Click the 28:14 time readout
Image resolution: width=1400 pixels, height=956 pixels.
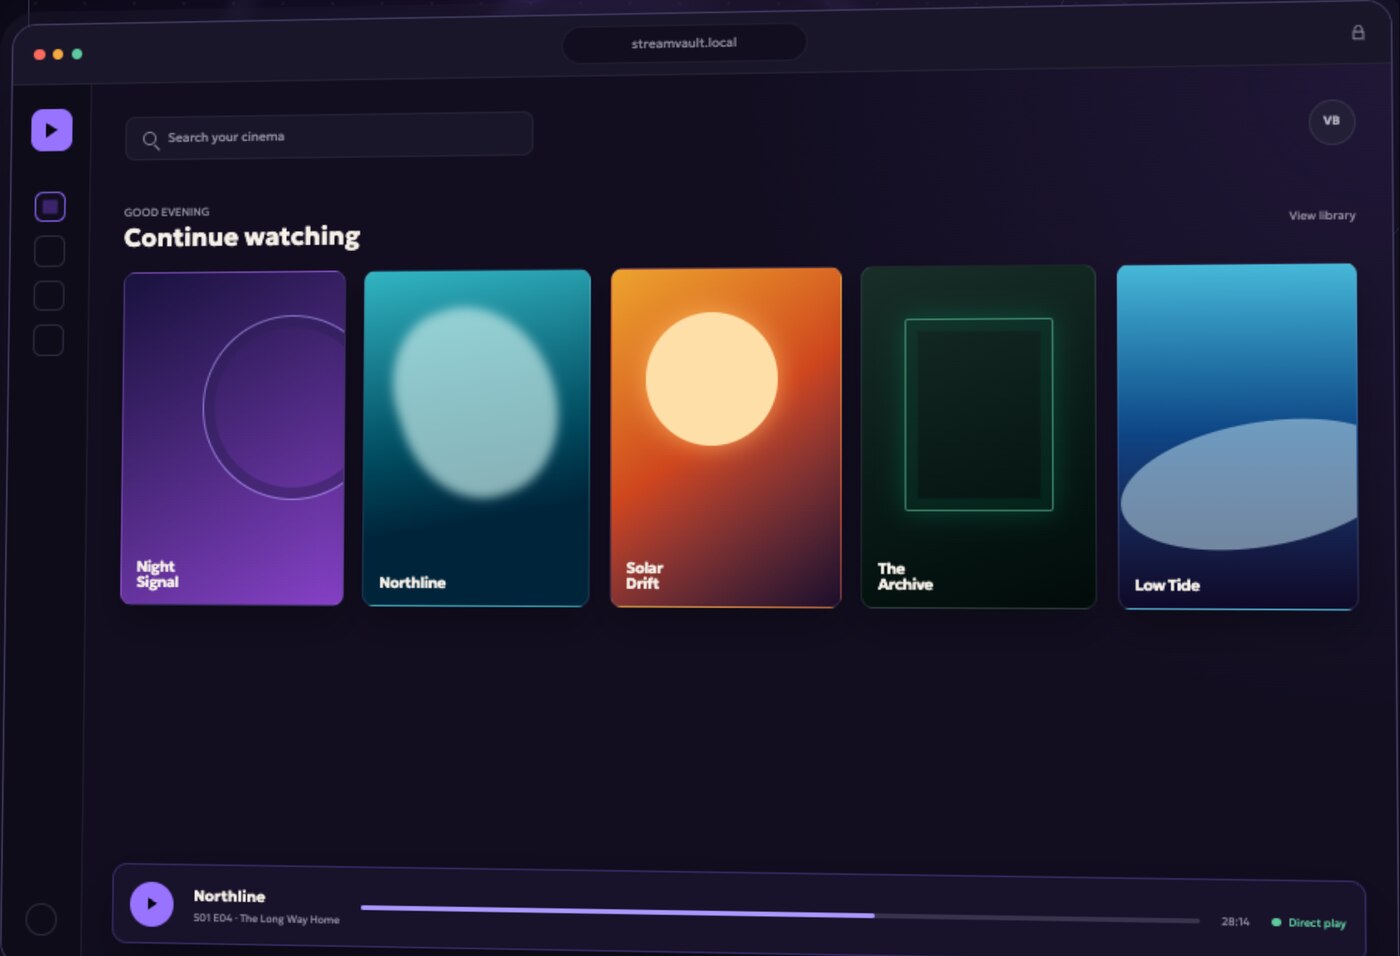[x=1235, y=922]
